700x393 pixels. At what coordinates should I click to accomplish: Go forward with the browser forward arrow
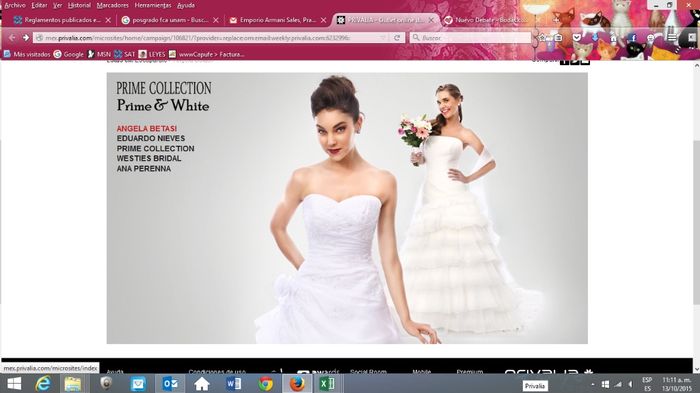click(x=26, y=38)
